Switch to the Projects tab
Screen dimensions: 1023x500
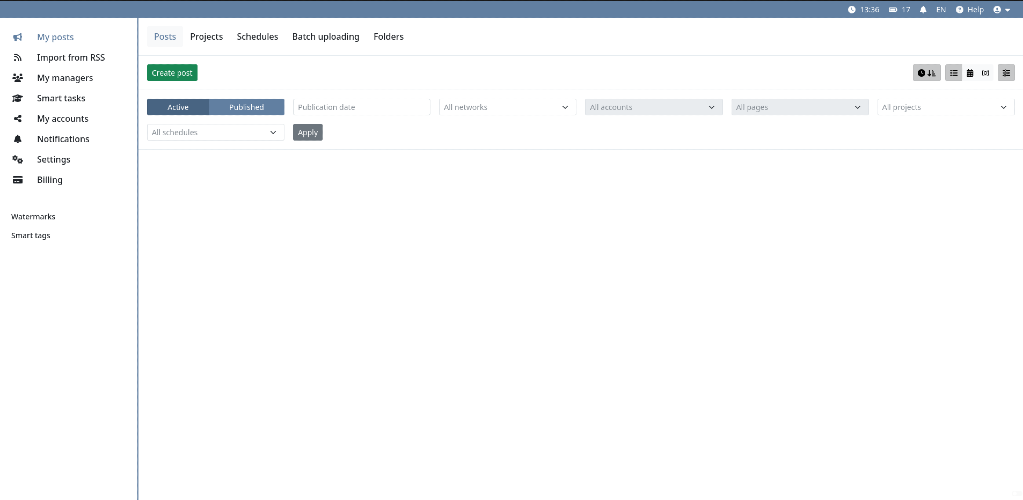tap(207, 37)
